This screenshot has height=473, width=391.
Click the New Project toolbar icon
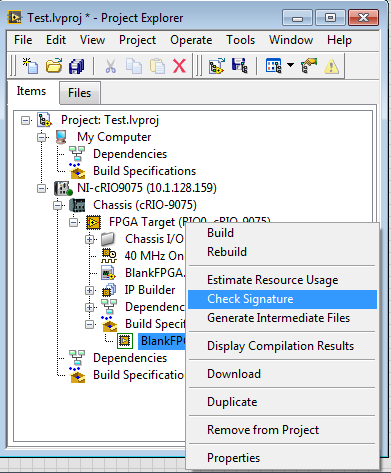click(30, 65)
